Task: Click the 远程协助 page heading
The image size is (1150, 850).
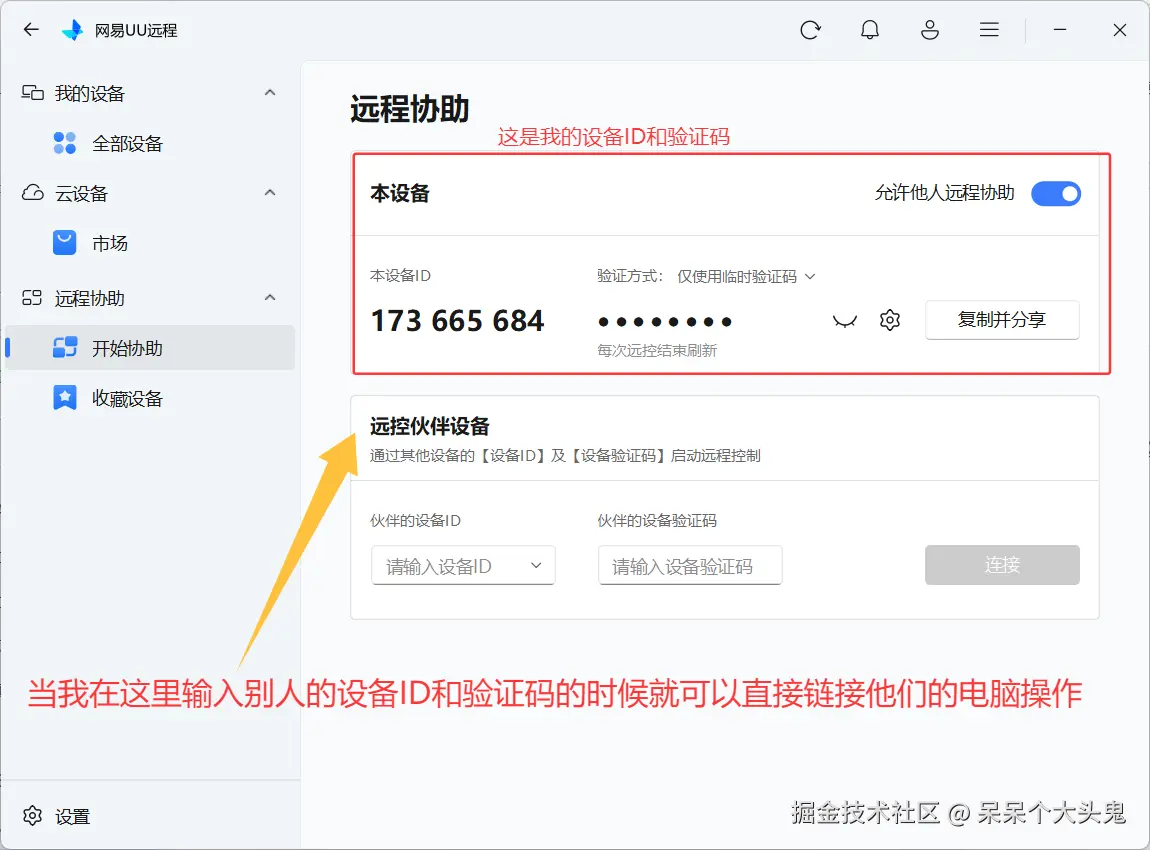Action: (x=409, y=109)
